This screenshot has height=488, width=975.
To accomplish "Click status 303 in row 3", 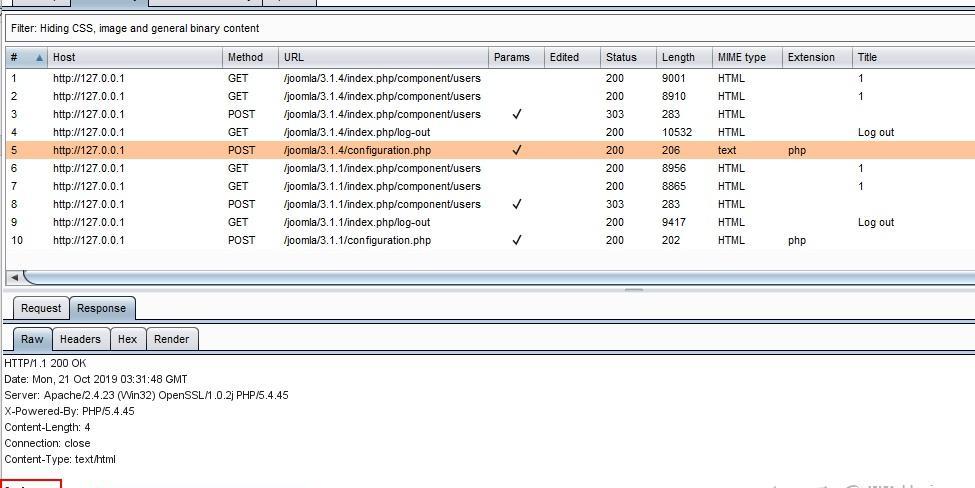I will point(615,114).
